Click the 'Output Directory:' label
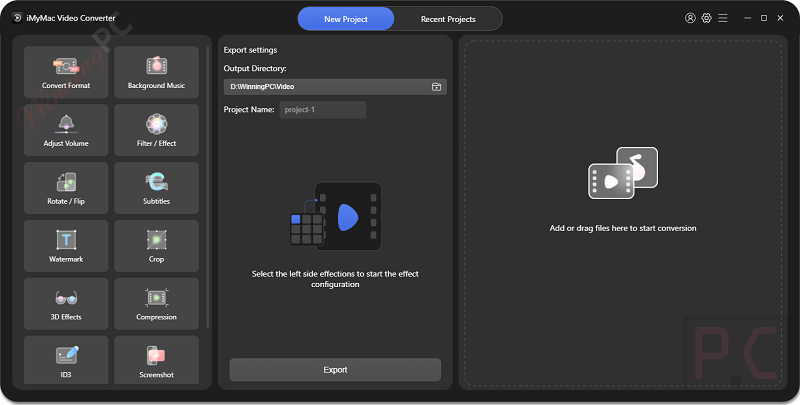 click(x=255, y=68)
